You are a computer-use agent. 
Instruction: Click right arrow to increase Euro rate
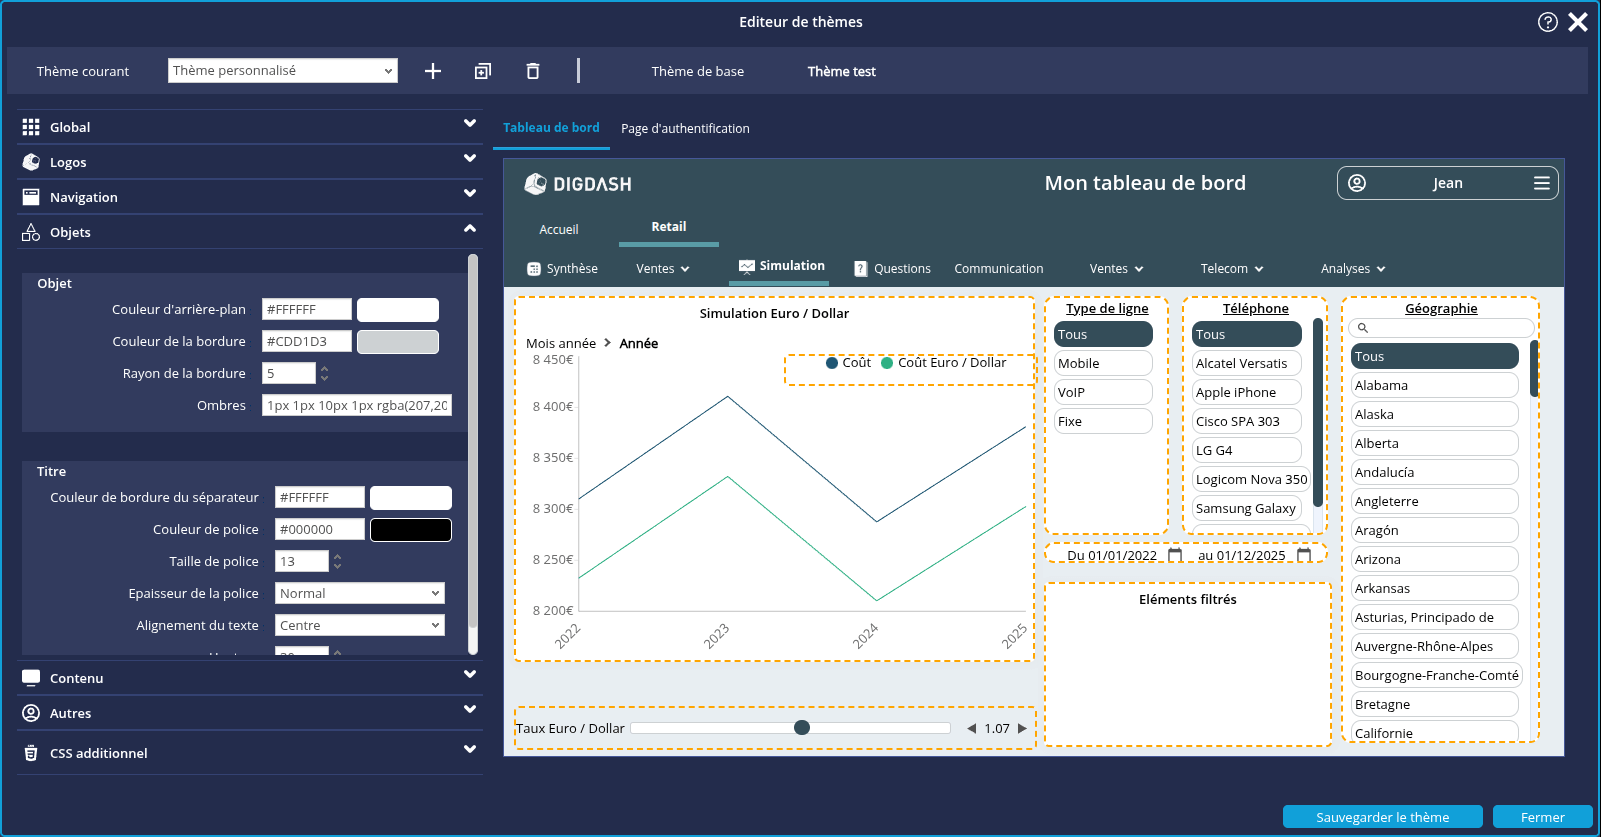[x=1022, y=728]
